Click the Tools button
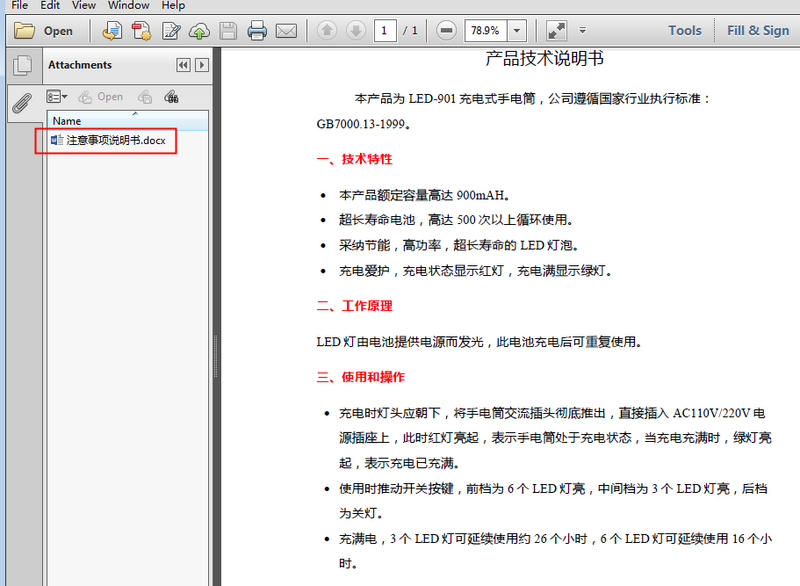800x586 pixels. click(x=684, y=30)
